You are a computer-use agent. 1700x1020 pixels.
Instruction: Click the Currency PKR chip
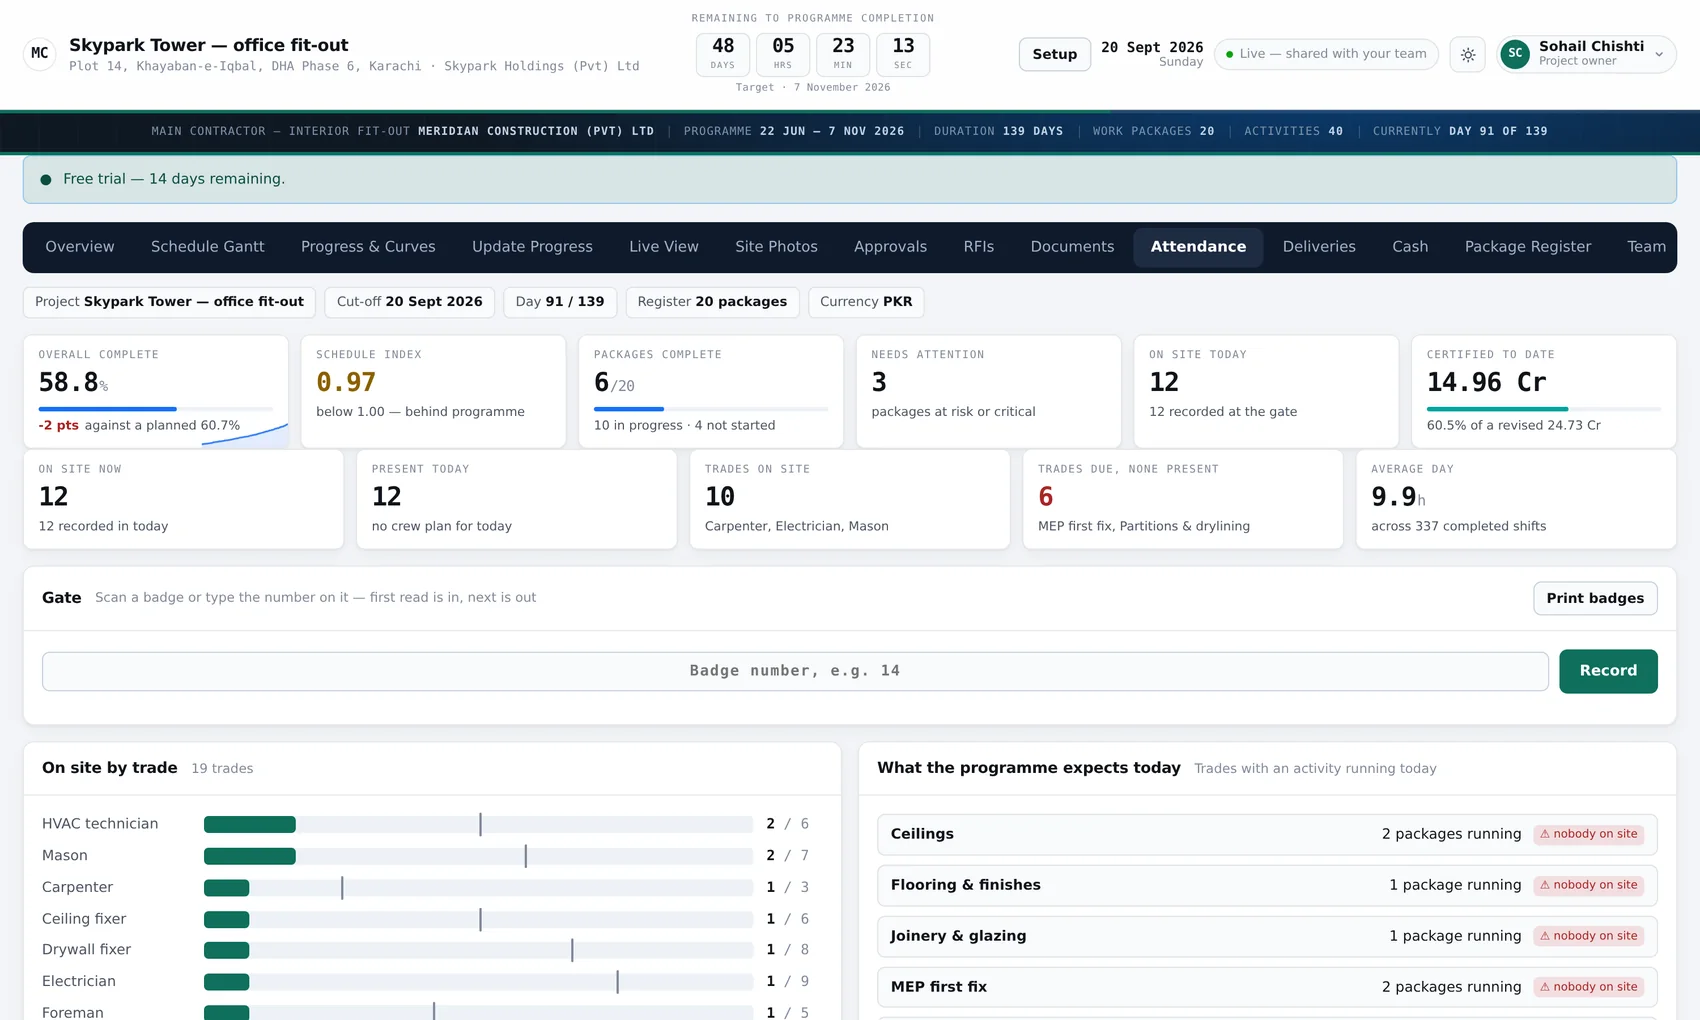coord(866,302)
